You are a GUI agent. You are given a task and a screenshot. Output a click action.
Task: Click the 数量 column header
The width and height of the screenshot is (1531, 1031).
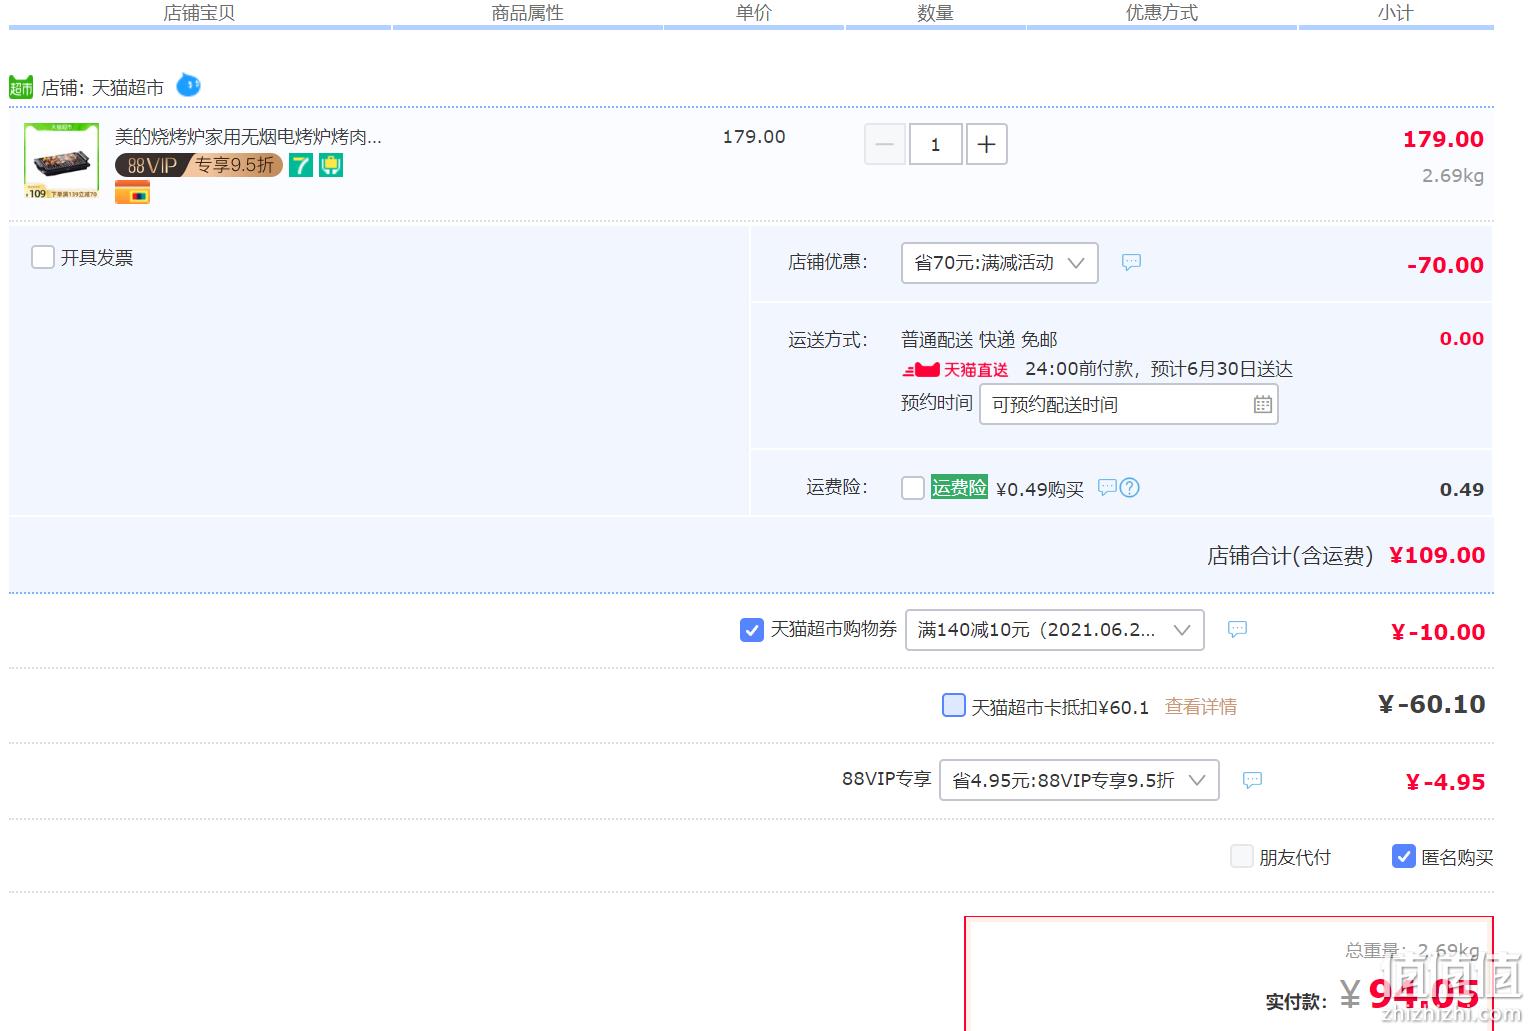pyautogui.click(x=936, y=13)
